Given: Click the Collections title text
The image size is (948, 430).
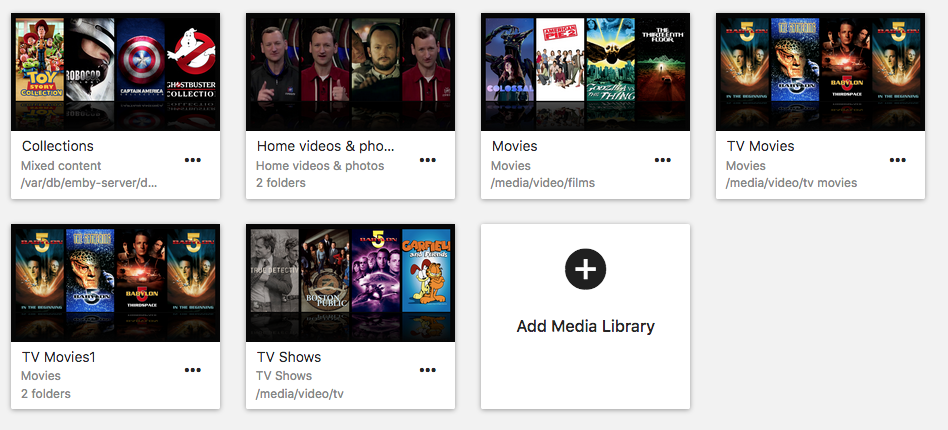Looking at the screenshot, I should click(x=58, y=146).
